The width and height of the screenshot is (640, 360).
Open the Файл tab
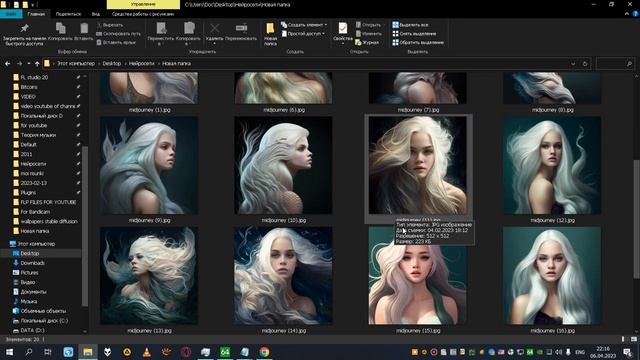point(11,14)
